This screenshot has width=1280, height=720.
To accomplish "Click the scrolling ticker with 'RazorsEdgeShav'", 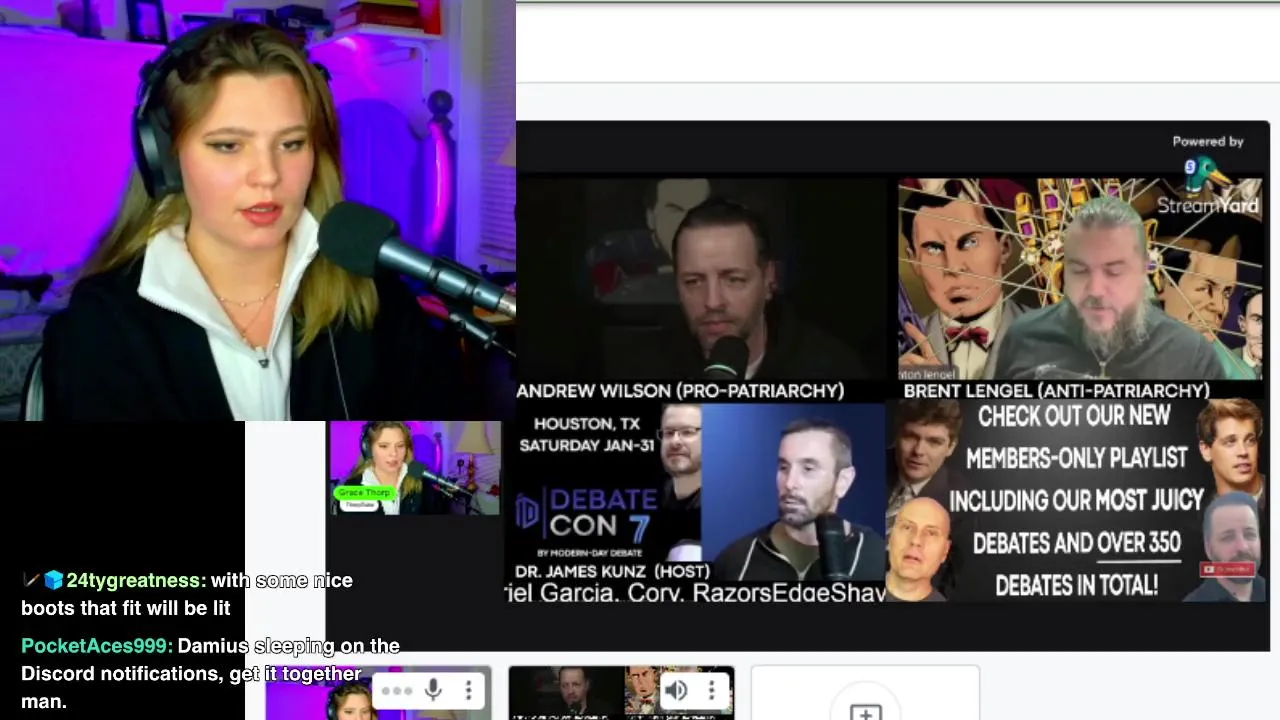I will 695,592.
